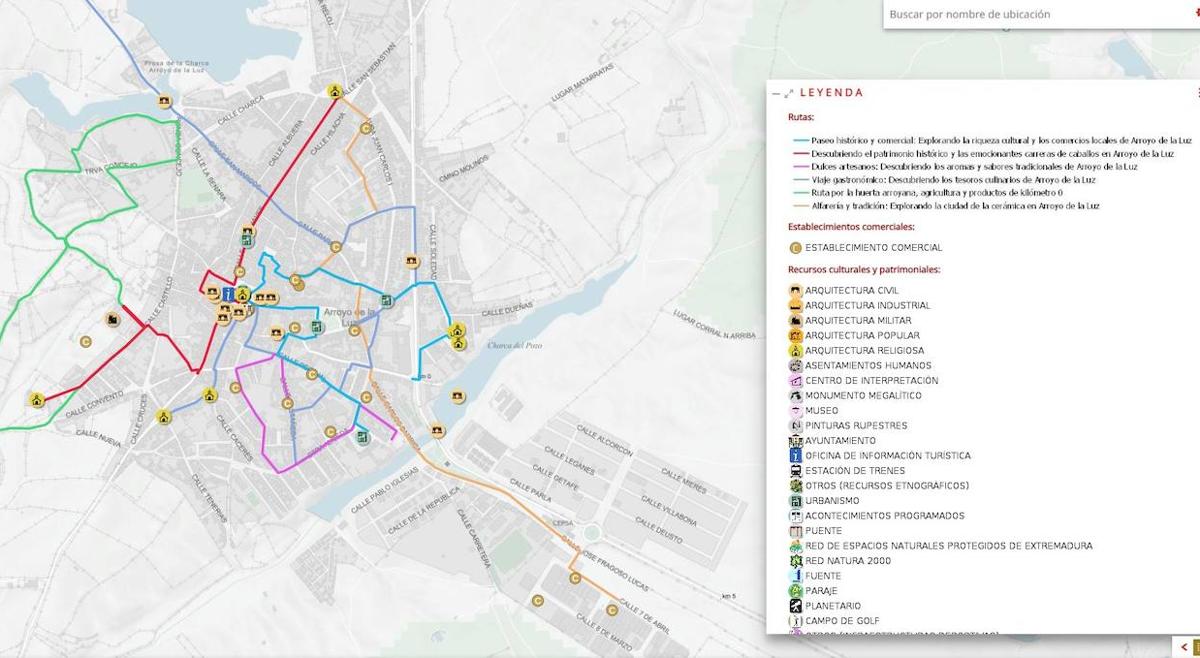The image size is (1200, 658).
Task: Select the popular architecture marker on Calle Soledad
Action: point(411,262)
